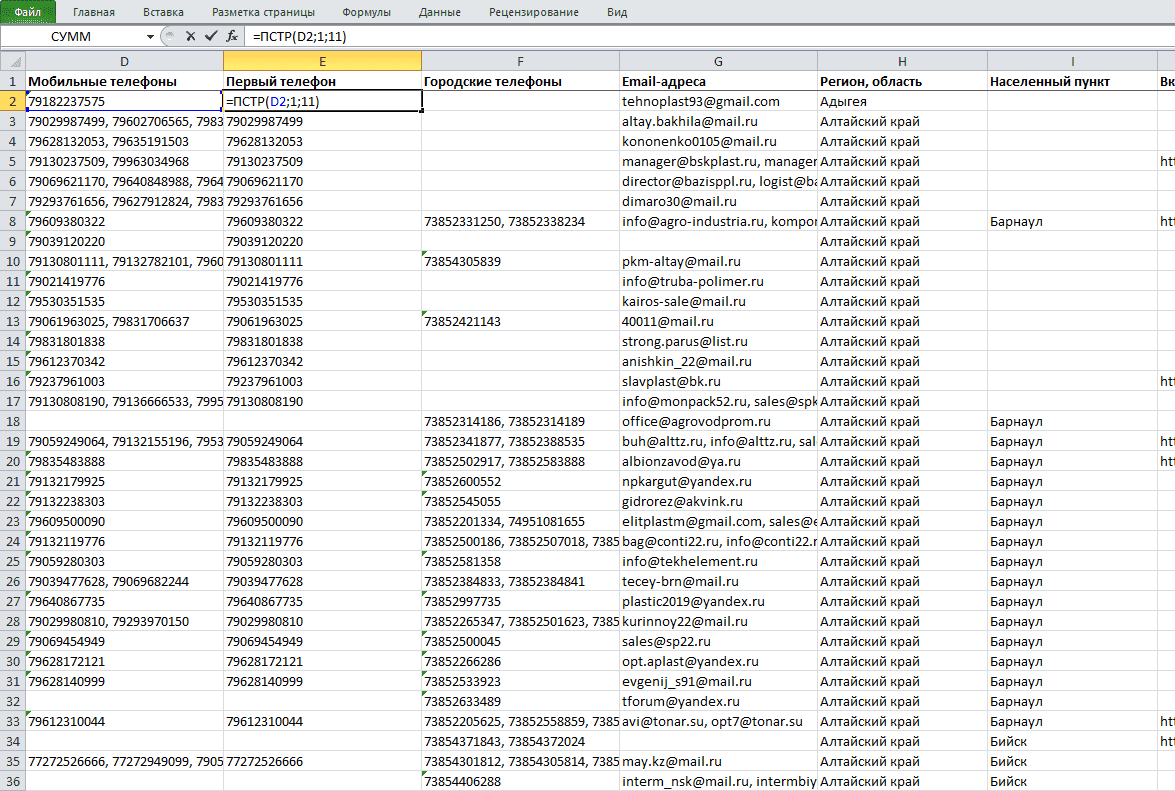1175x791 pixels.
Task: Click cell with tehnoplast93@gmail.com
Action: (x=718, y=101)
